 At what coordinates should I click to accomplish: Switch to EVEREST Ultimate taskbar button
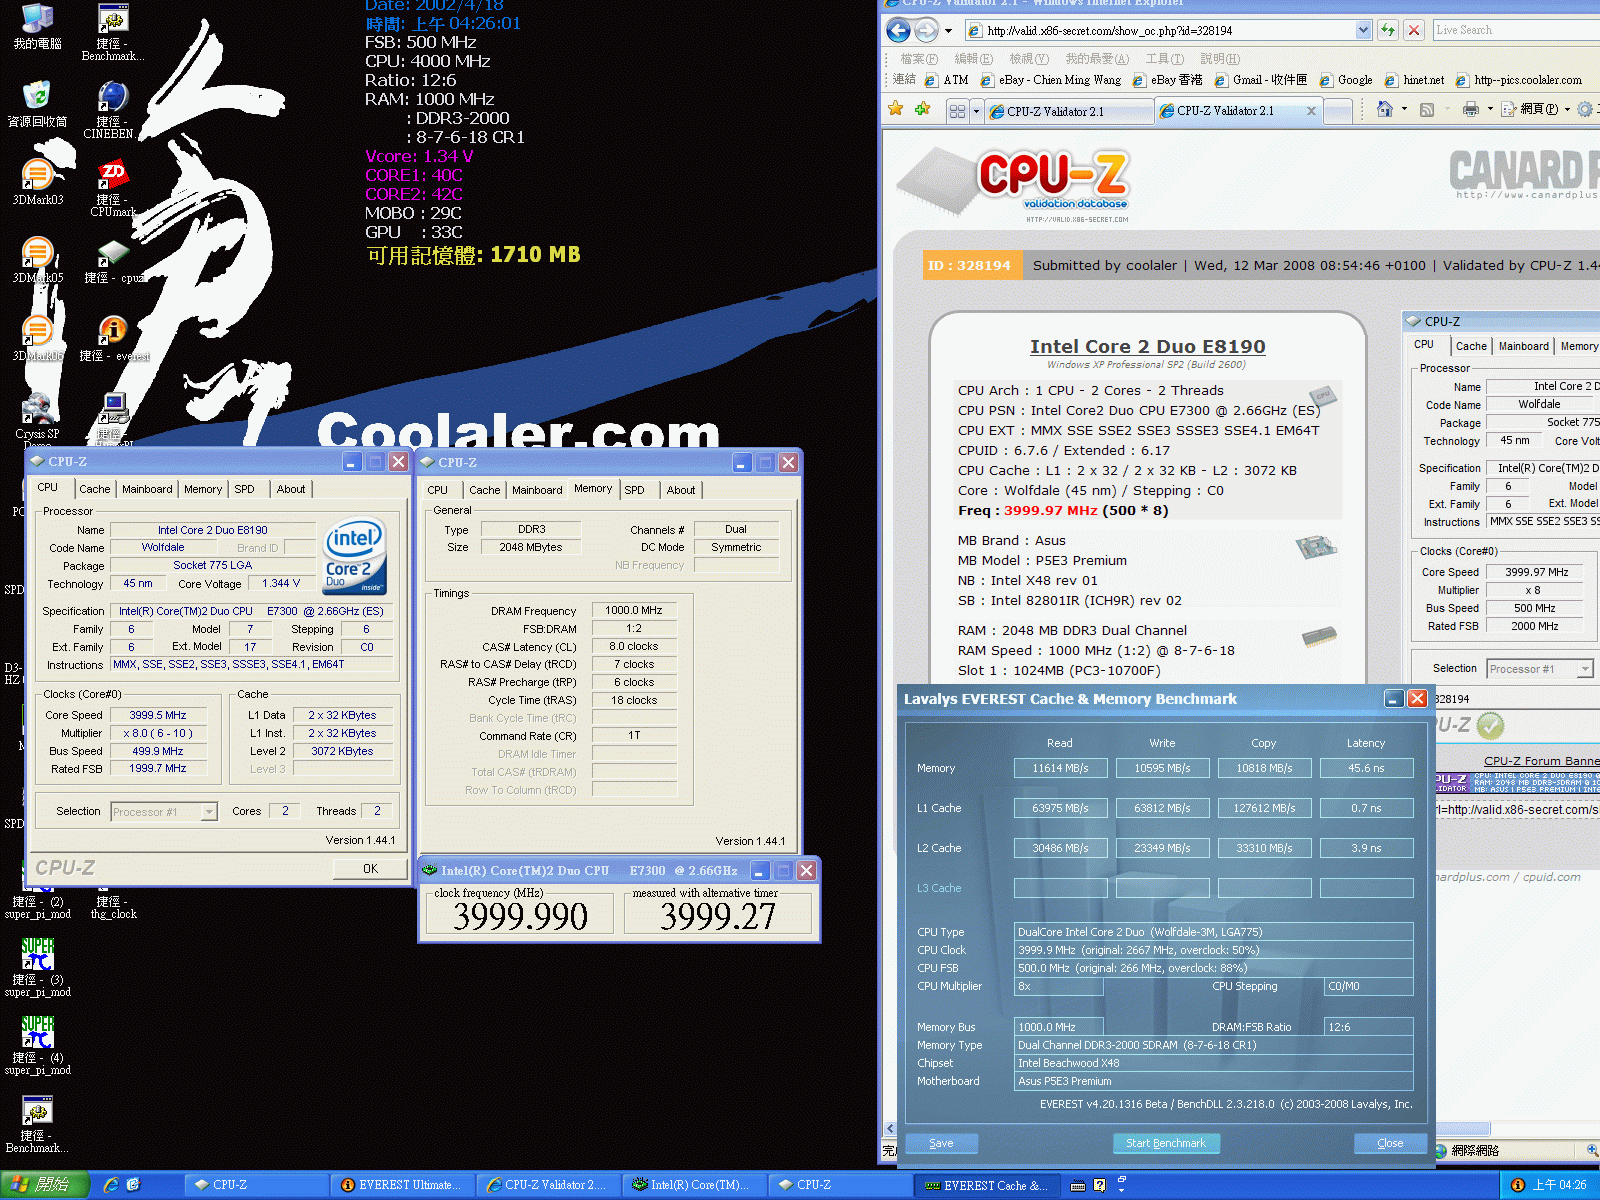click(x=404, y=1185)
